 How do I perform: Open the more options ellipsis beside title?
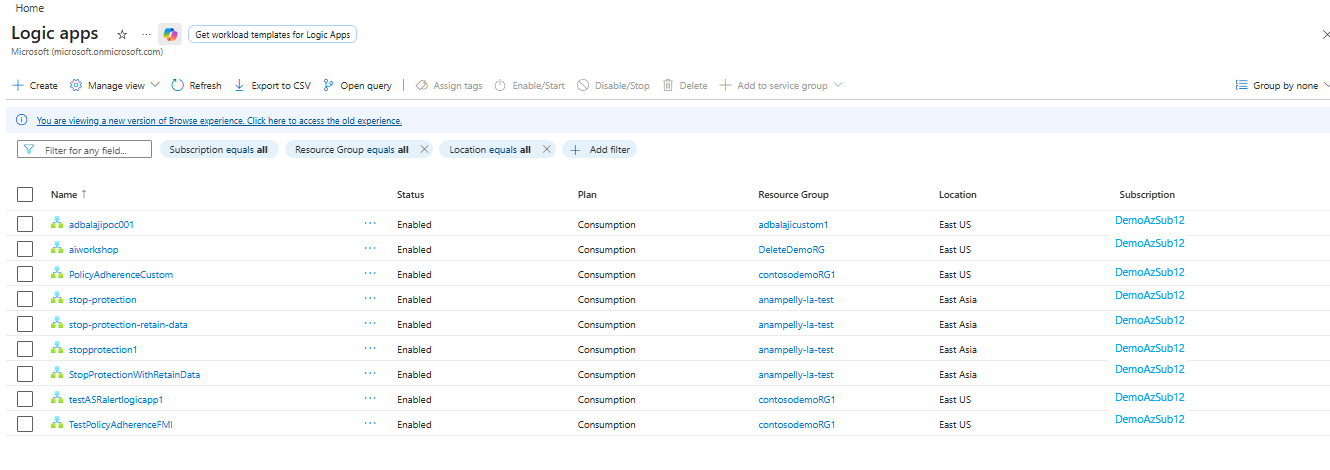pyautogui.click(x=147, y=34)
